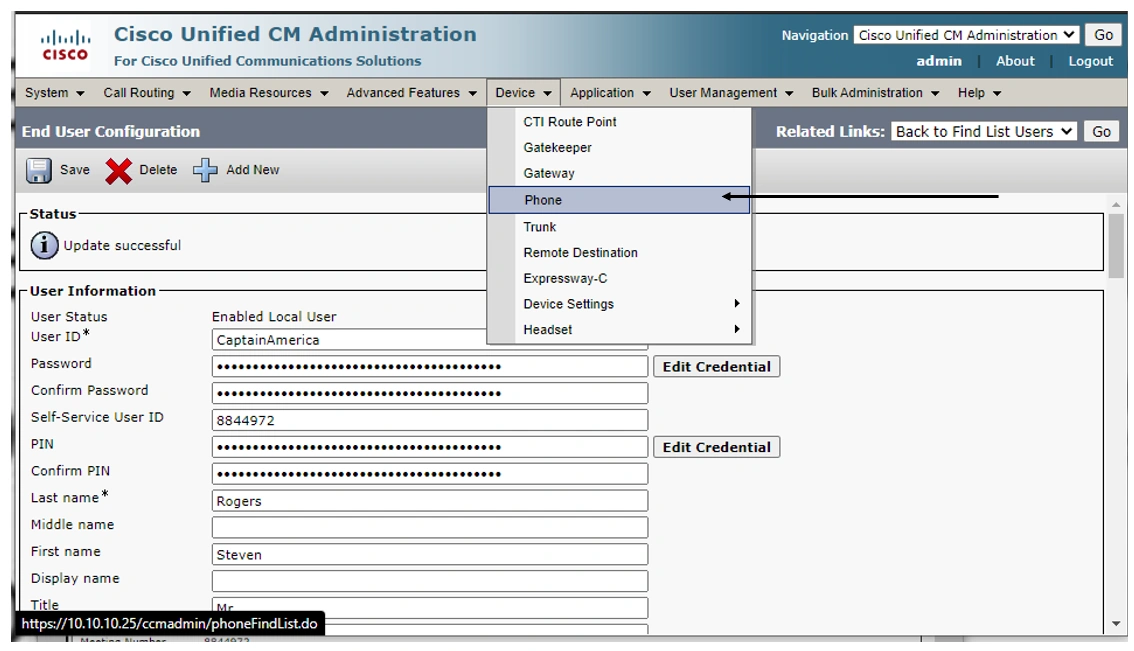Click the empty Middle name field
1134x651 pixels.
pos(430,527)
